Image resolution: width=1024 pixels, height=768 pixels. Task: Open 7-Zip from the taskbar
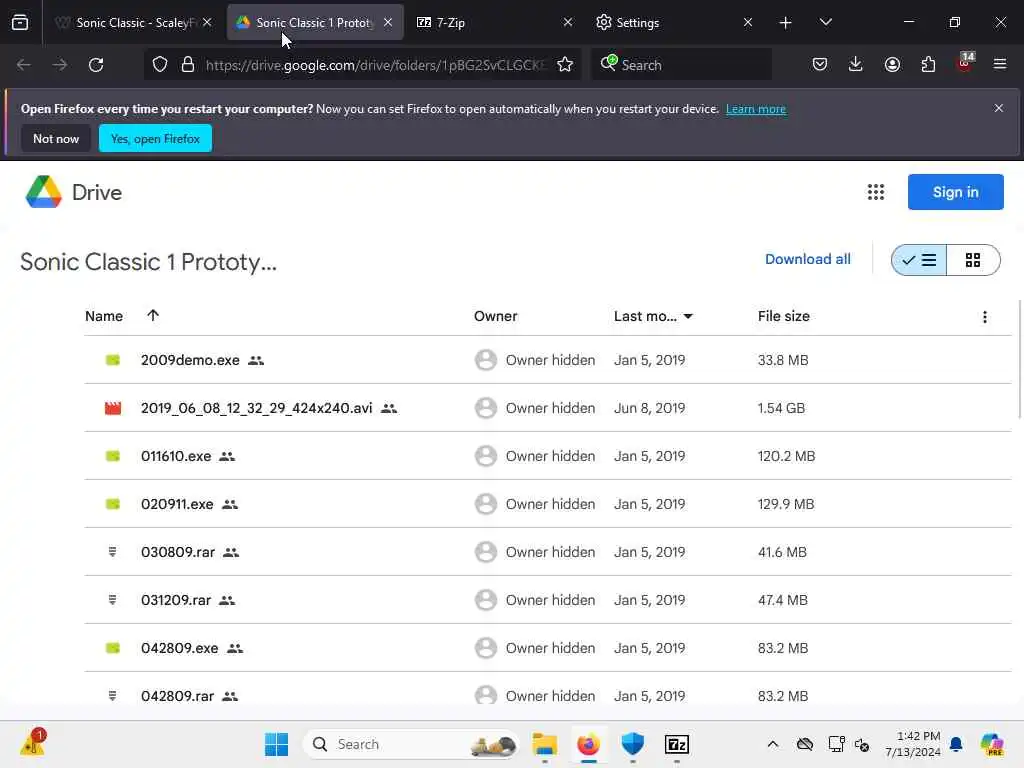pos(677,744)
